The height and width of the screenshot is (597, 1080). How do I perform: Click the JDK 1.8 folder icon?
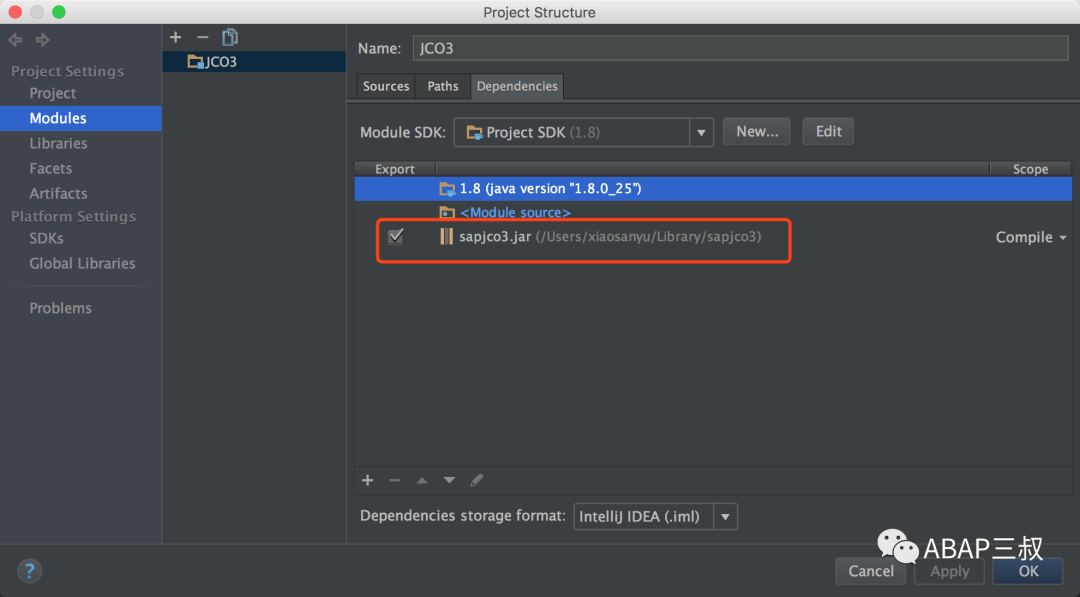[x=447, y=189]
